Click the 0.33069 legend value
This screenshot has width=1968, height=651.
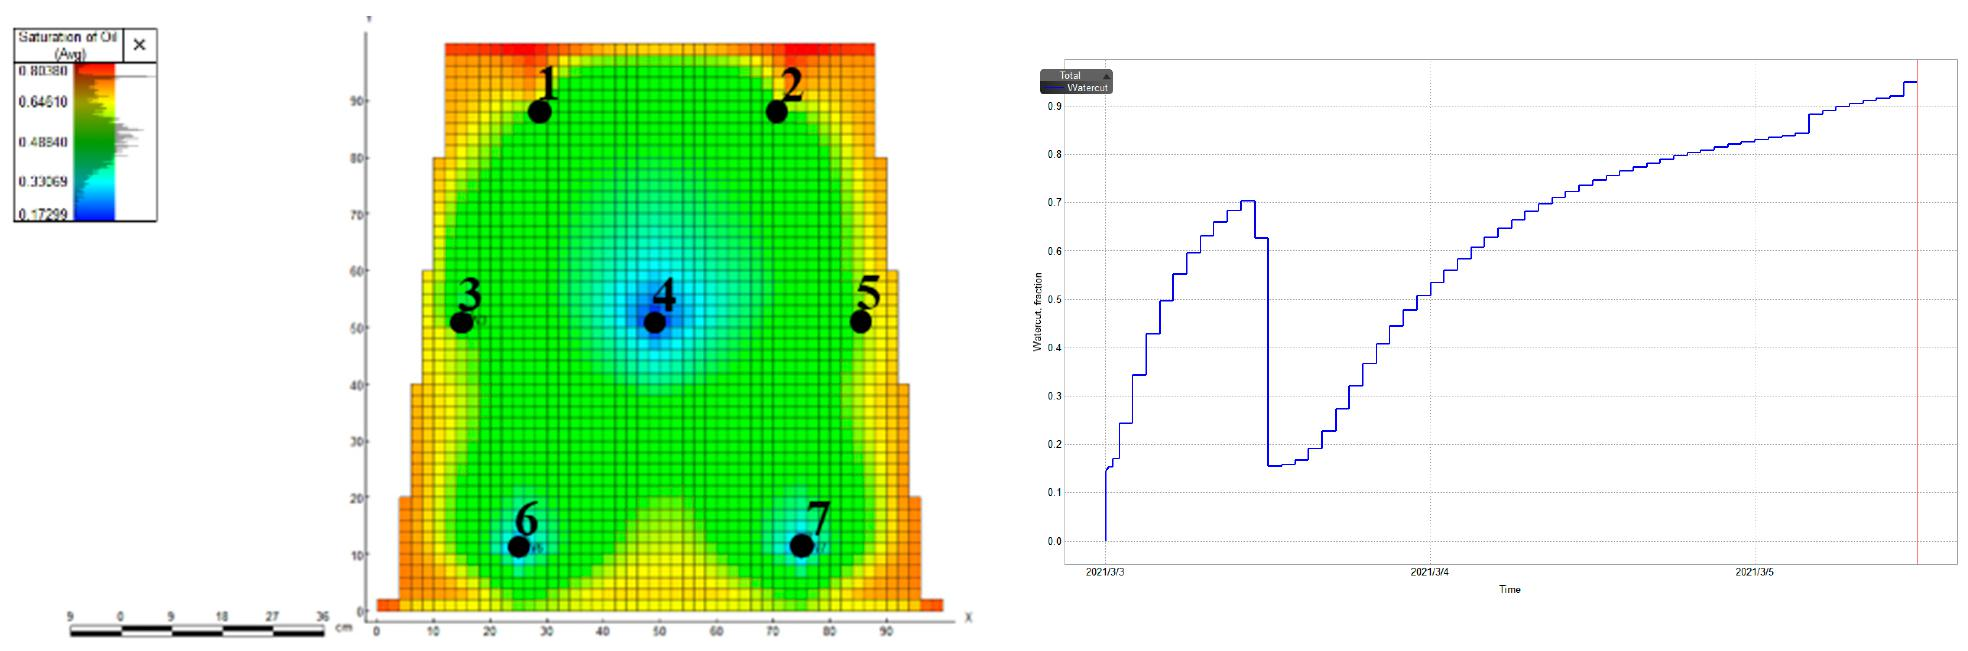pyautogui.click(x=43, y=182)
